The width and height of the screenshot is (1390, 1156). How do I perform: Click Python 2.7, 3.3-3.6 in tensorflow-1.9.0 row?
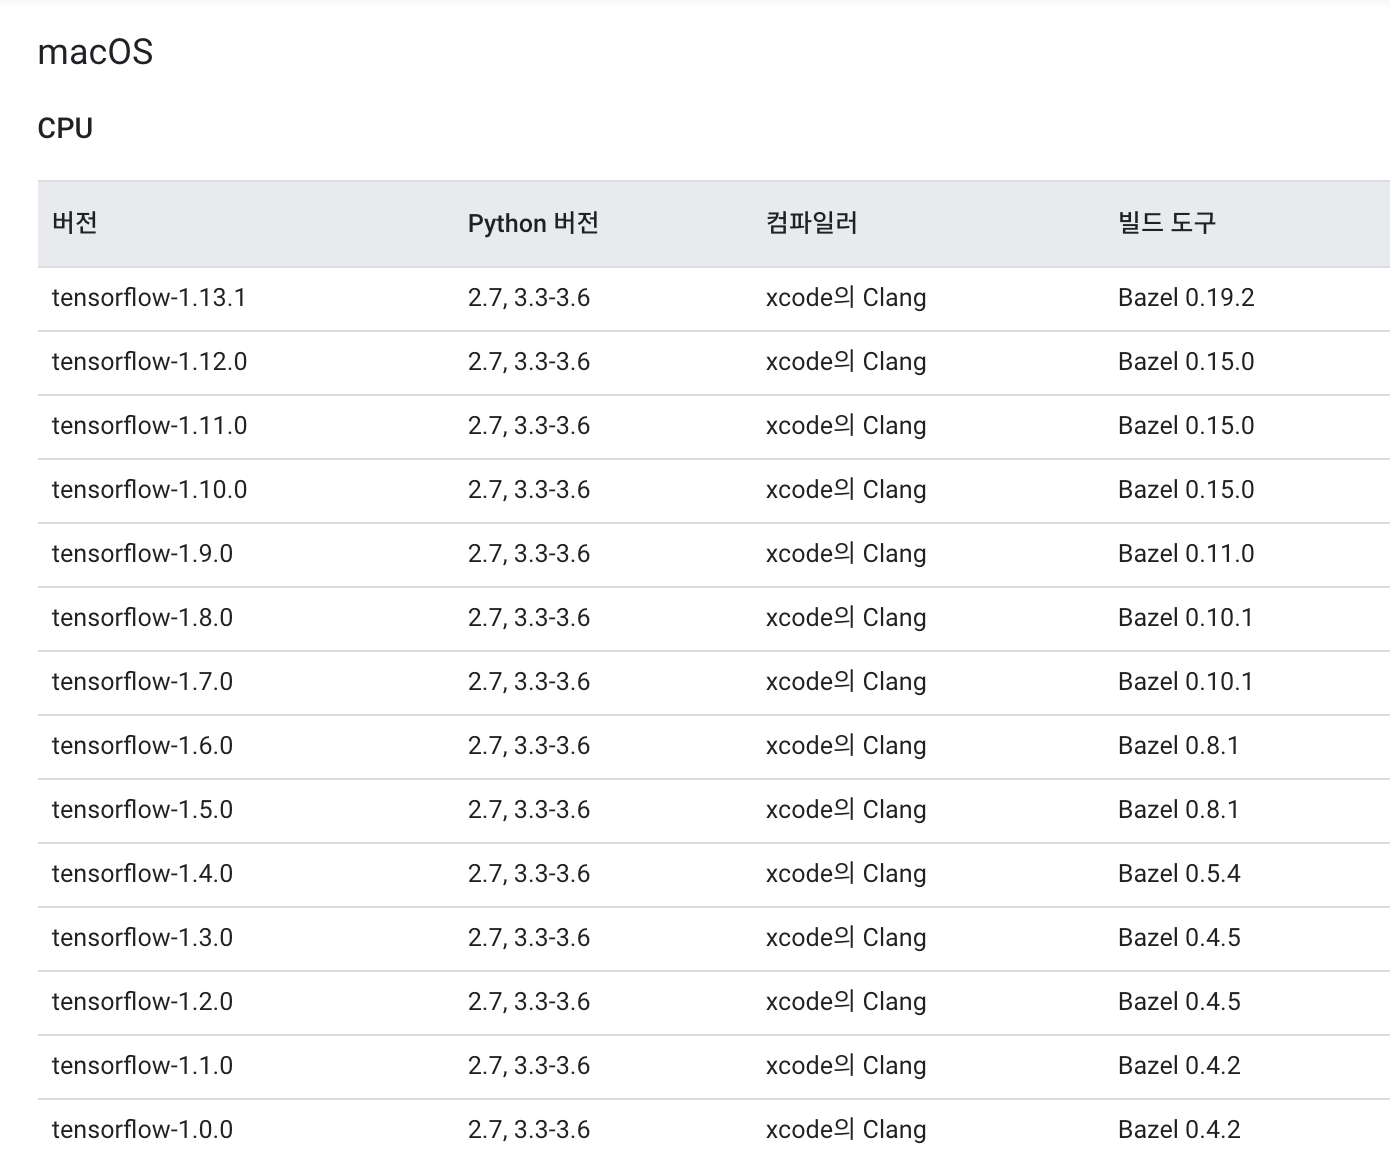[x=529, y=554]
